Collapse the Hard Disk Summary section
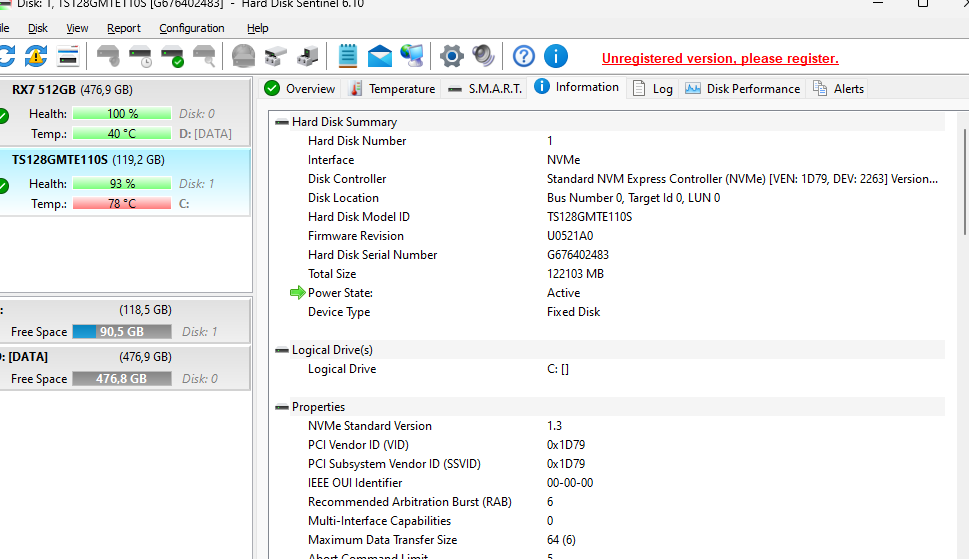Screen dimensions: 969x559 [x=281, y=122]
